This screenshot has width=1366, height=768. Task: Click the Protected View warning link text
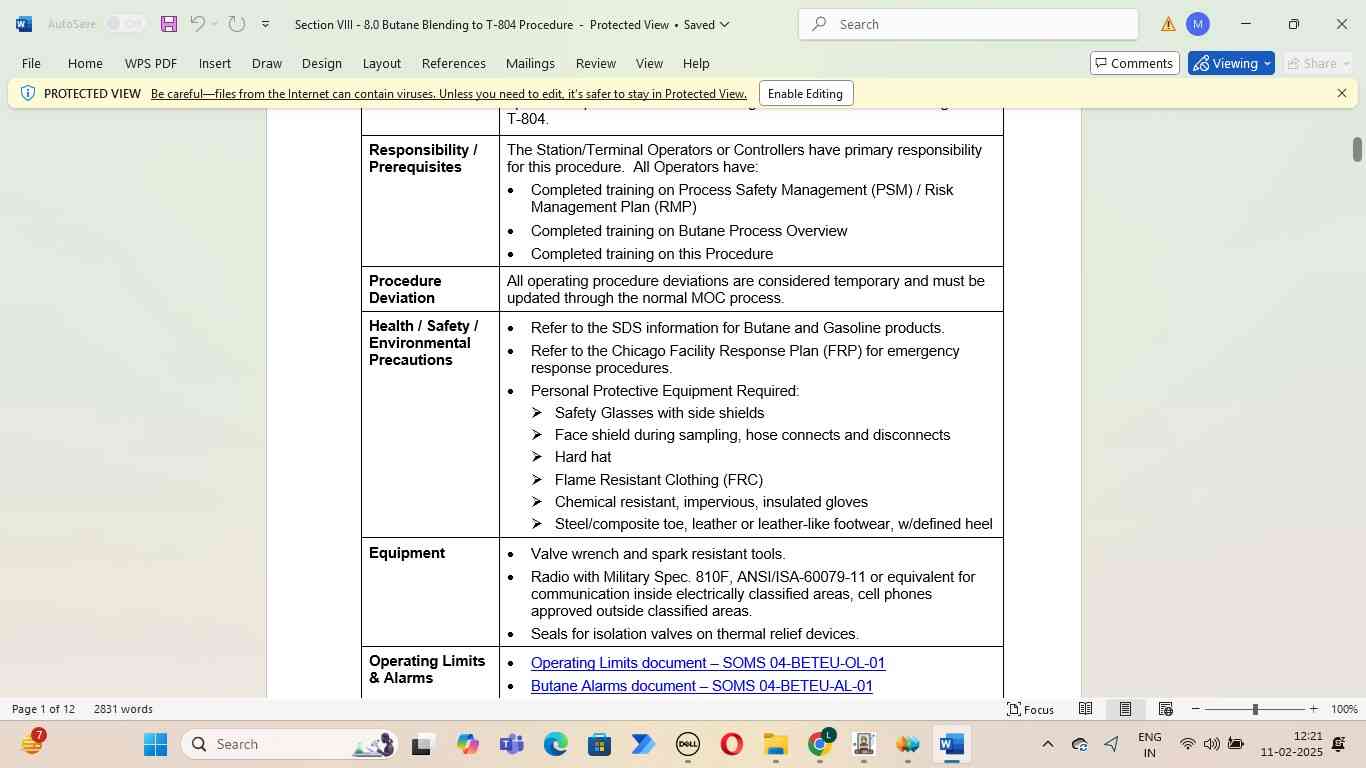[x=449, y=94]
